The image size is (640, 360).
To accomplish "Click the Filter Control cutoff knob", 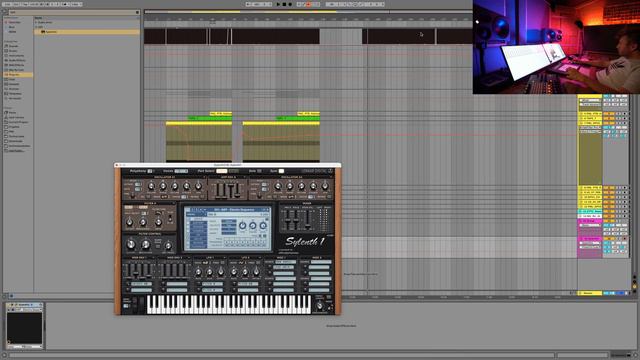I will (131, 244).
